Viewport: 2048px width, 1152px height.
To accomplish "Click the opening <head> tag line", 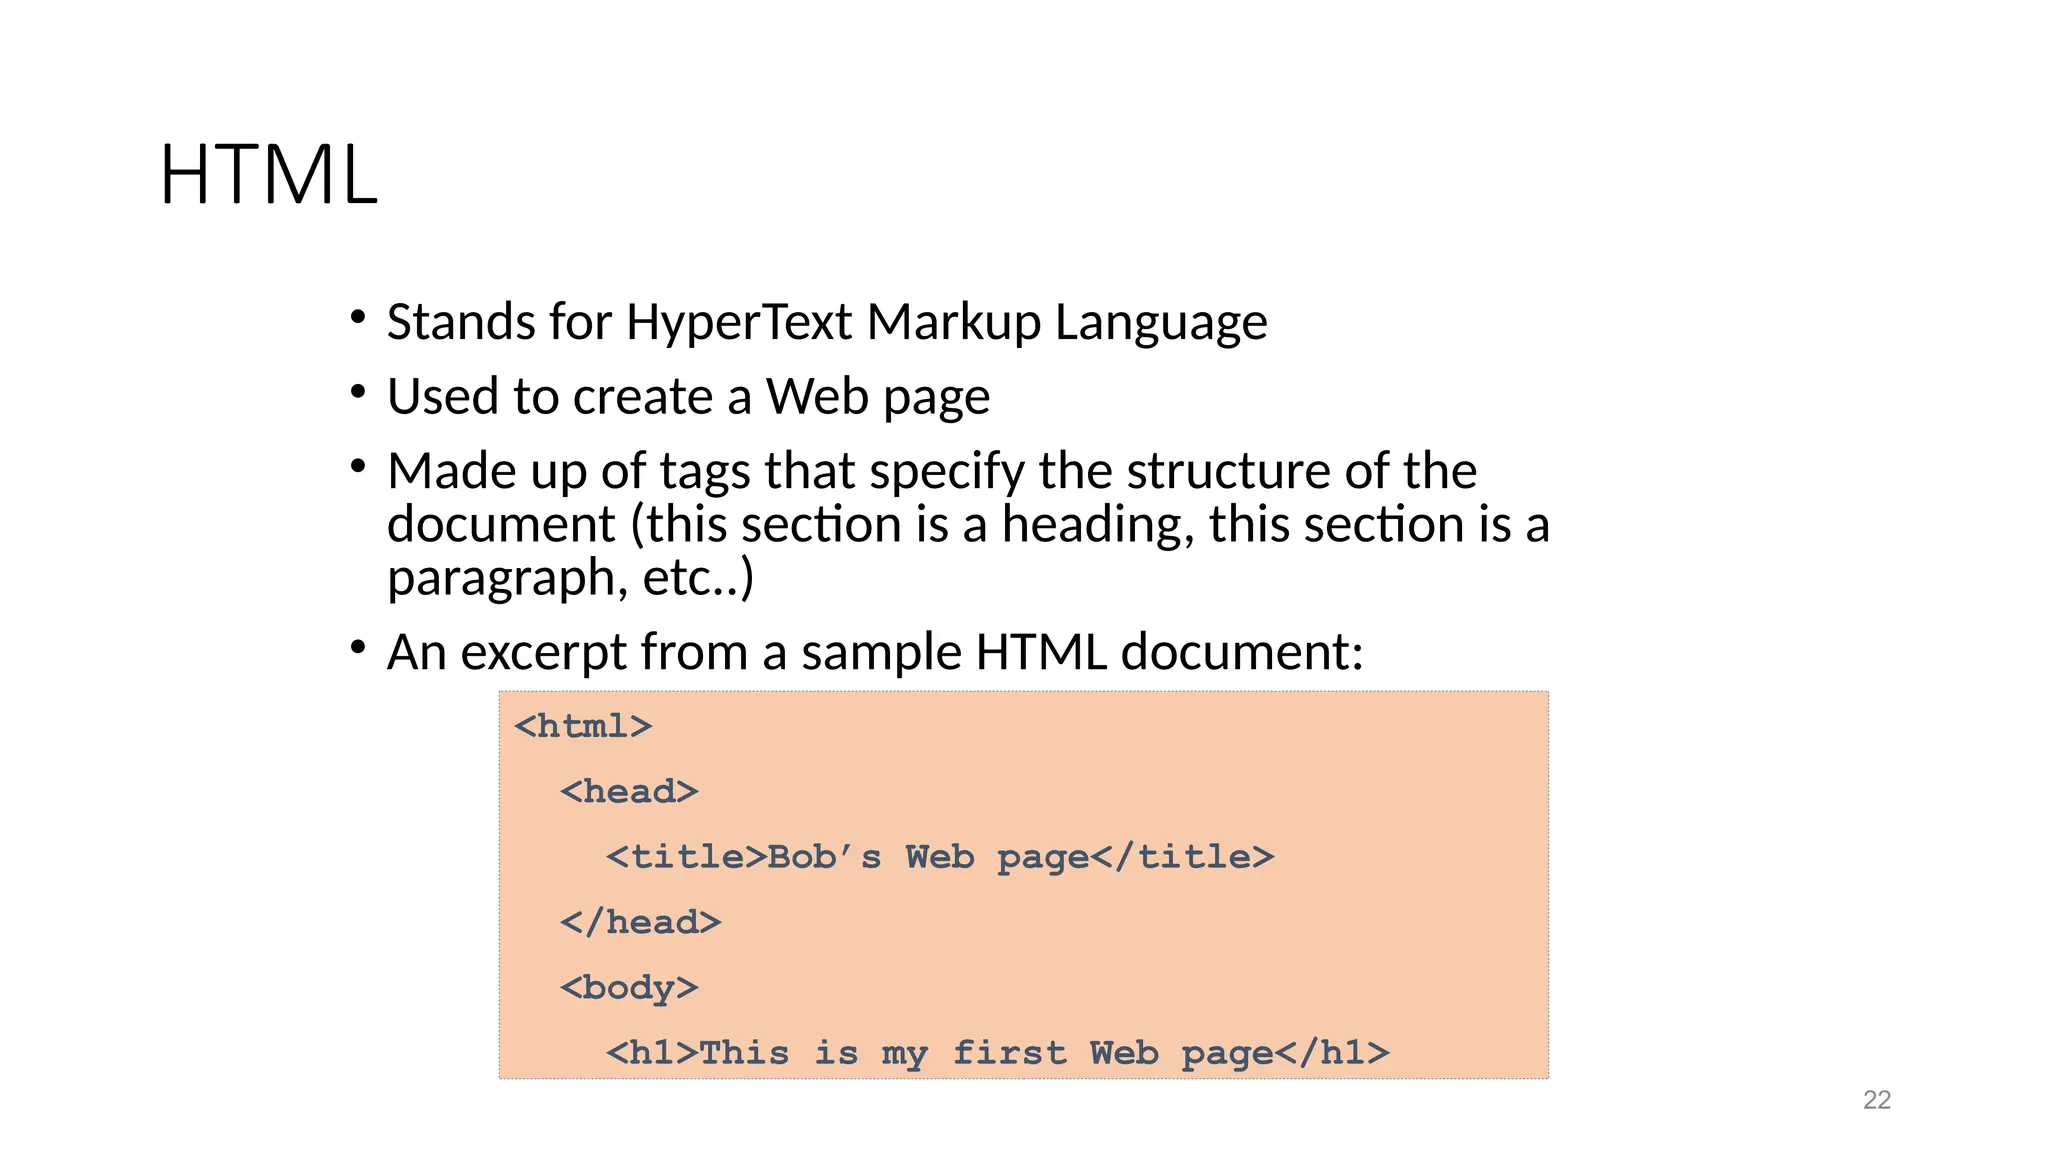I will point(629,792).
